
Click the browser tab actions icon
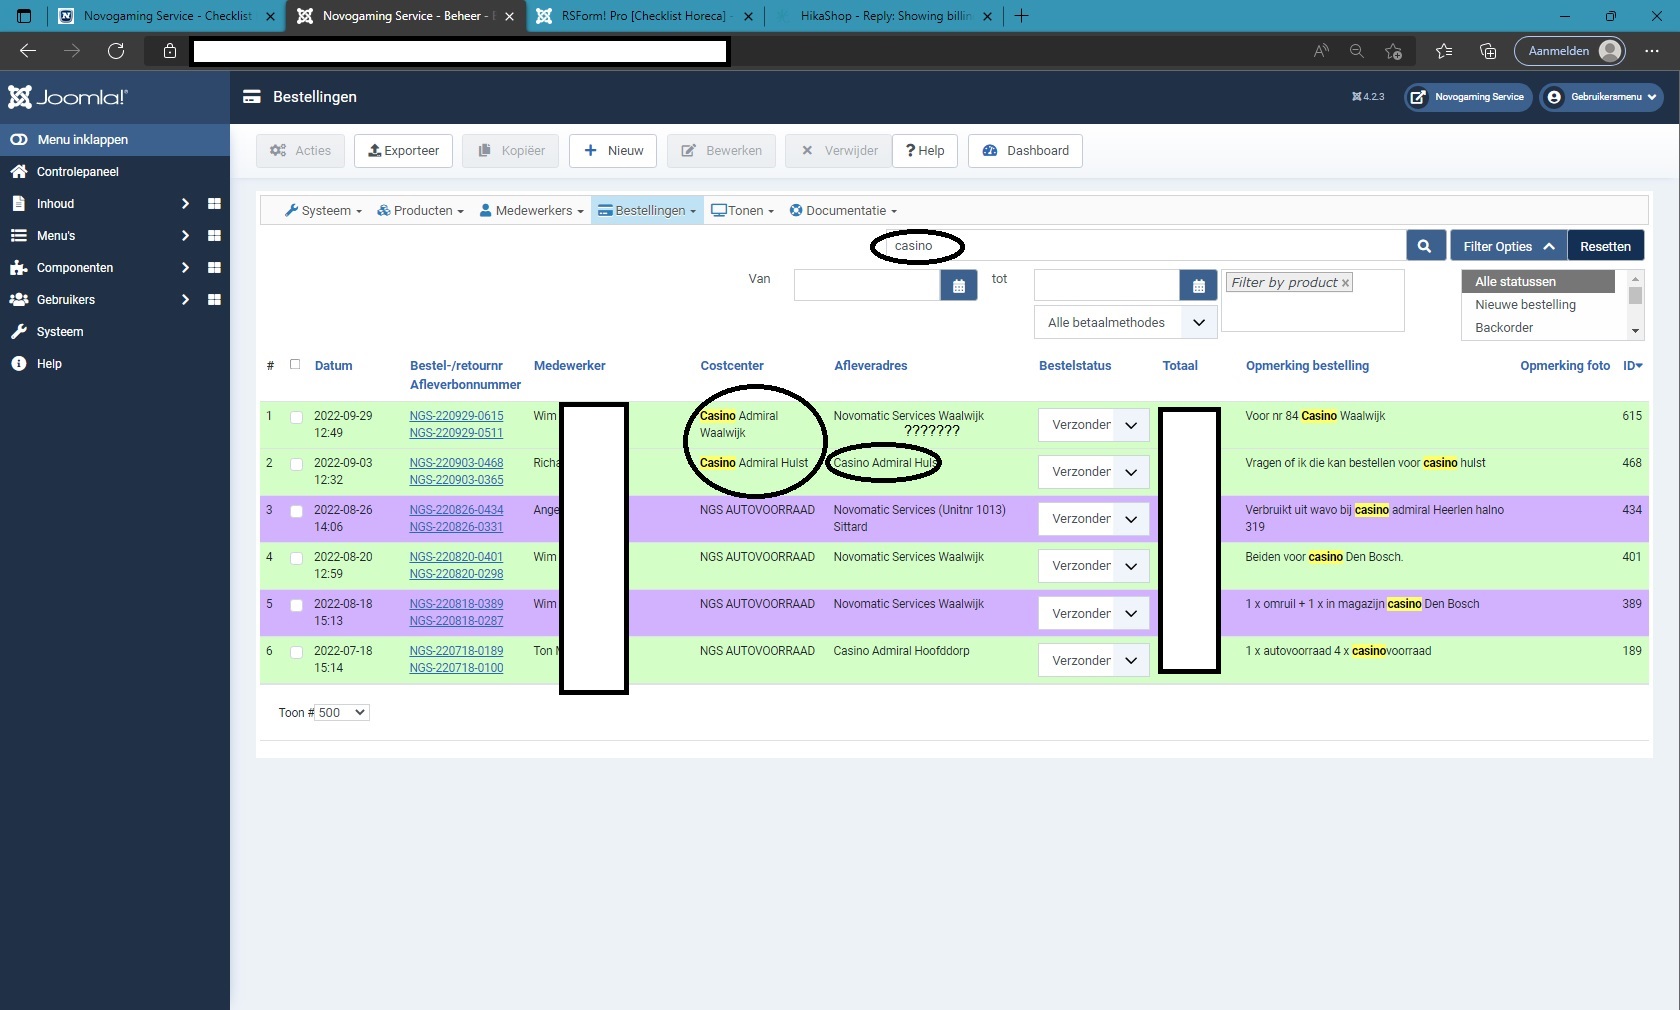25,16
